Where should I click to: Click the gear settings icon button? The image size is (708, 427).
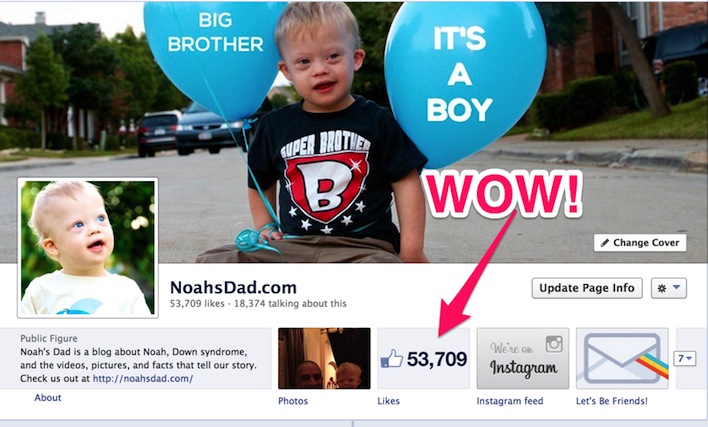pyautogui.click(x=662, y=288)
